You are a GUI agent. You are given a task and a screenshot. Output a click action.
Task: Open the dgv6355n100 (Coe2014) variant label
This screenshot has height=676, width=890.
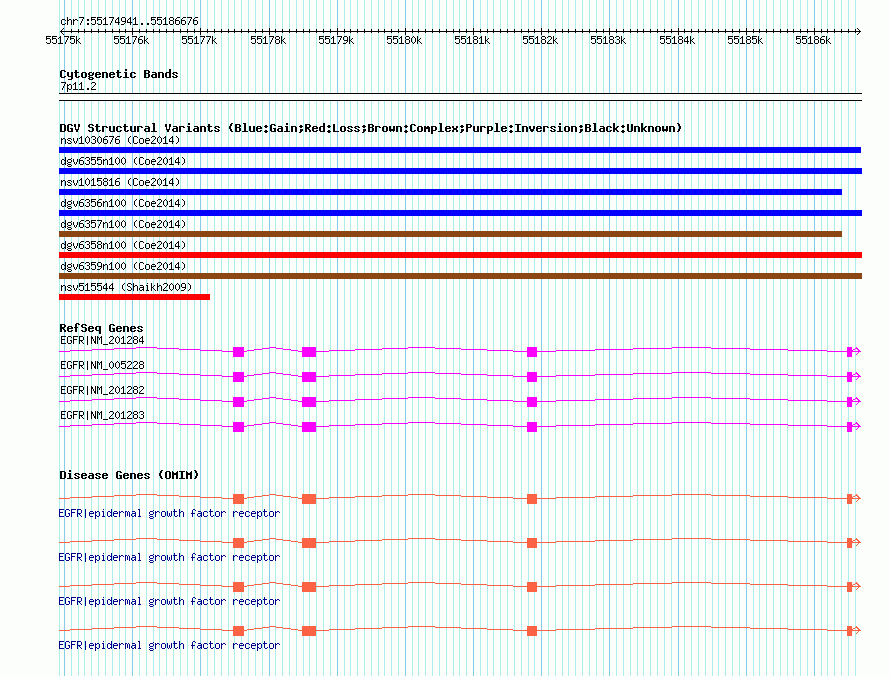[x=123, y=161]
